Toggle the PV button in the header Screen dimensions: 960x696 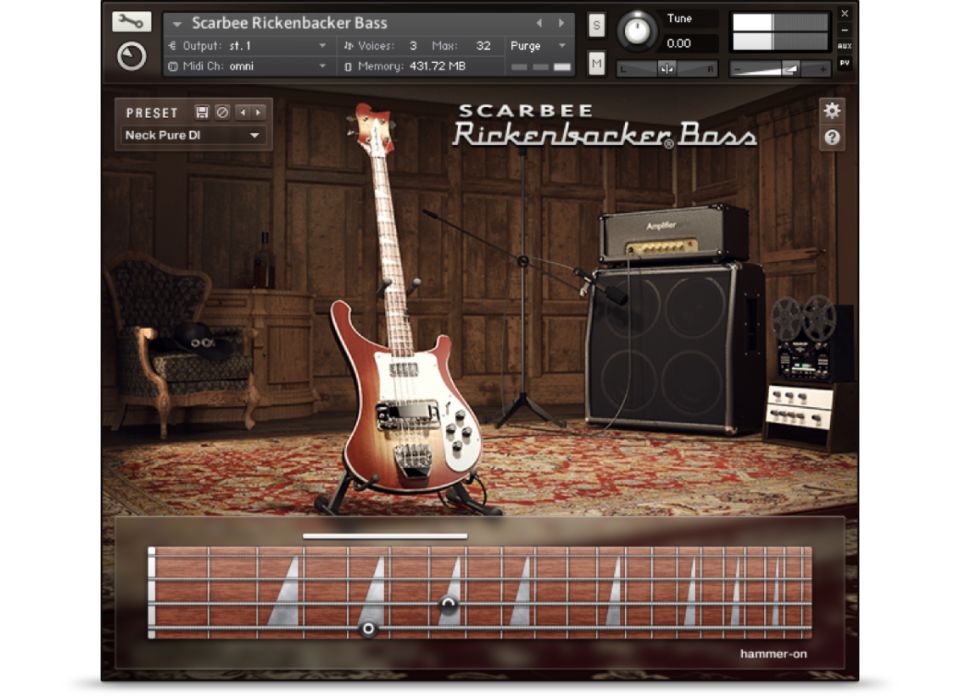845,63
